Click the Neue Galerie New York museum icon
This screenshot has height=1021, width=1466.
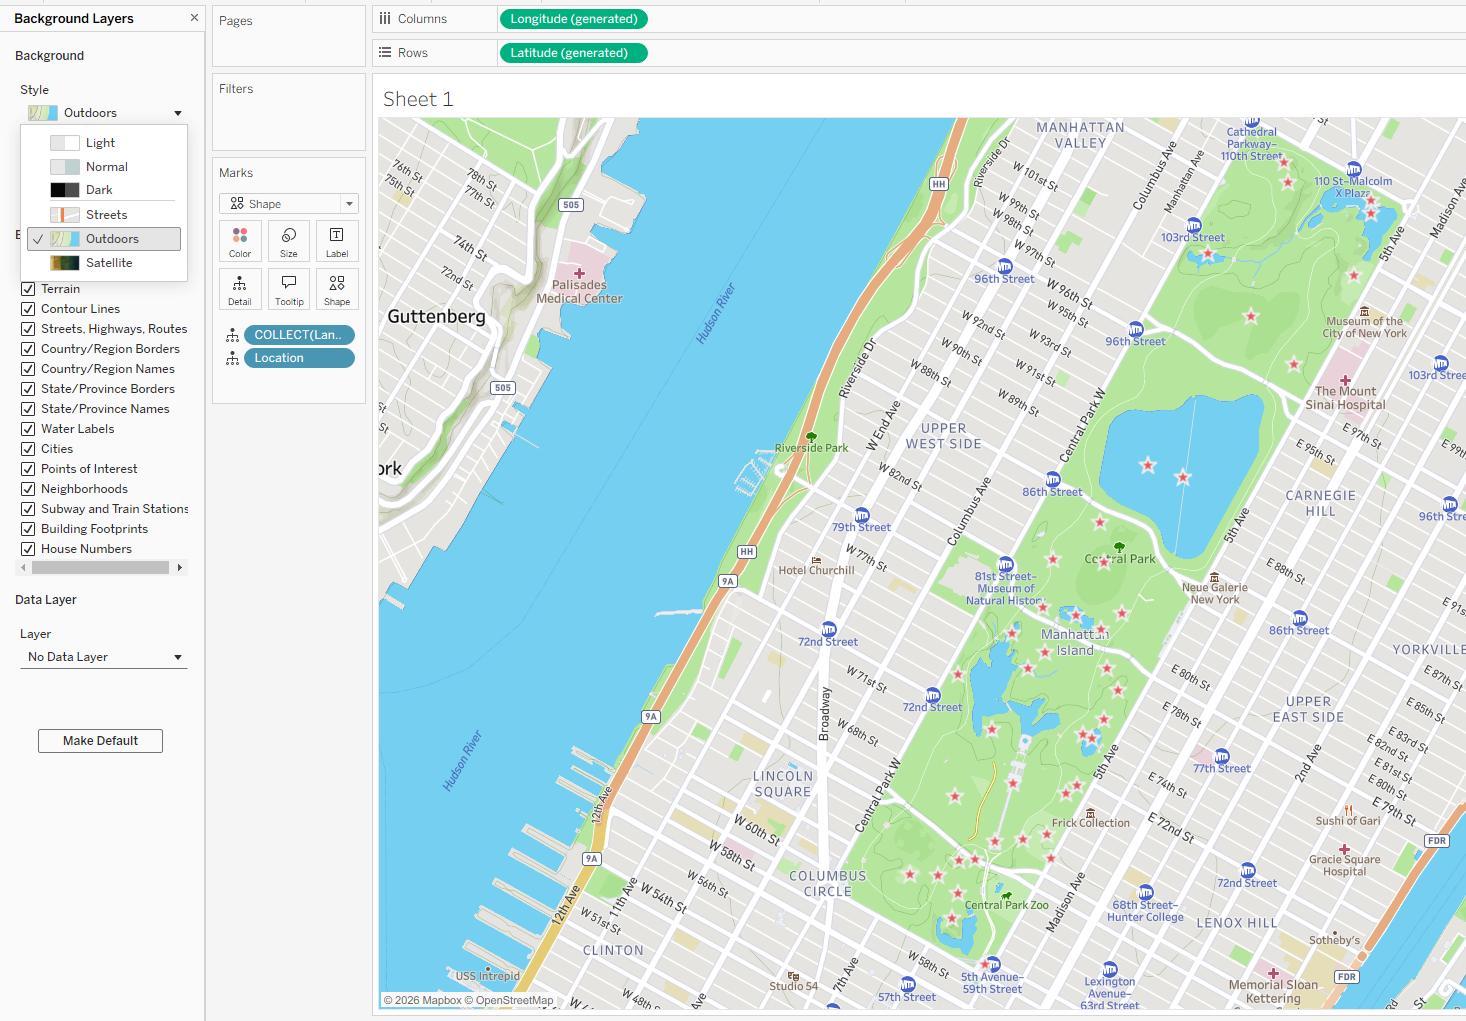click(x=1214, y=577)
